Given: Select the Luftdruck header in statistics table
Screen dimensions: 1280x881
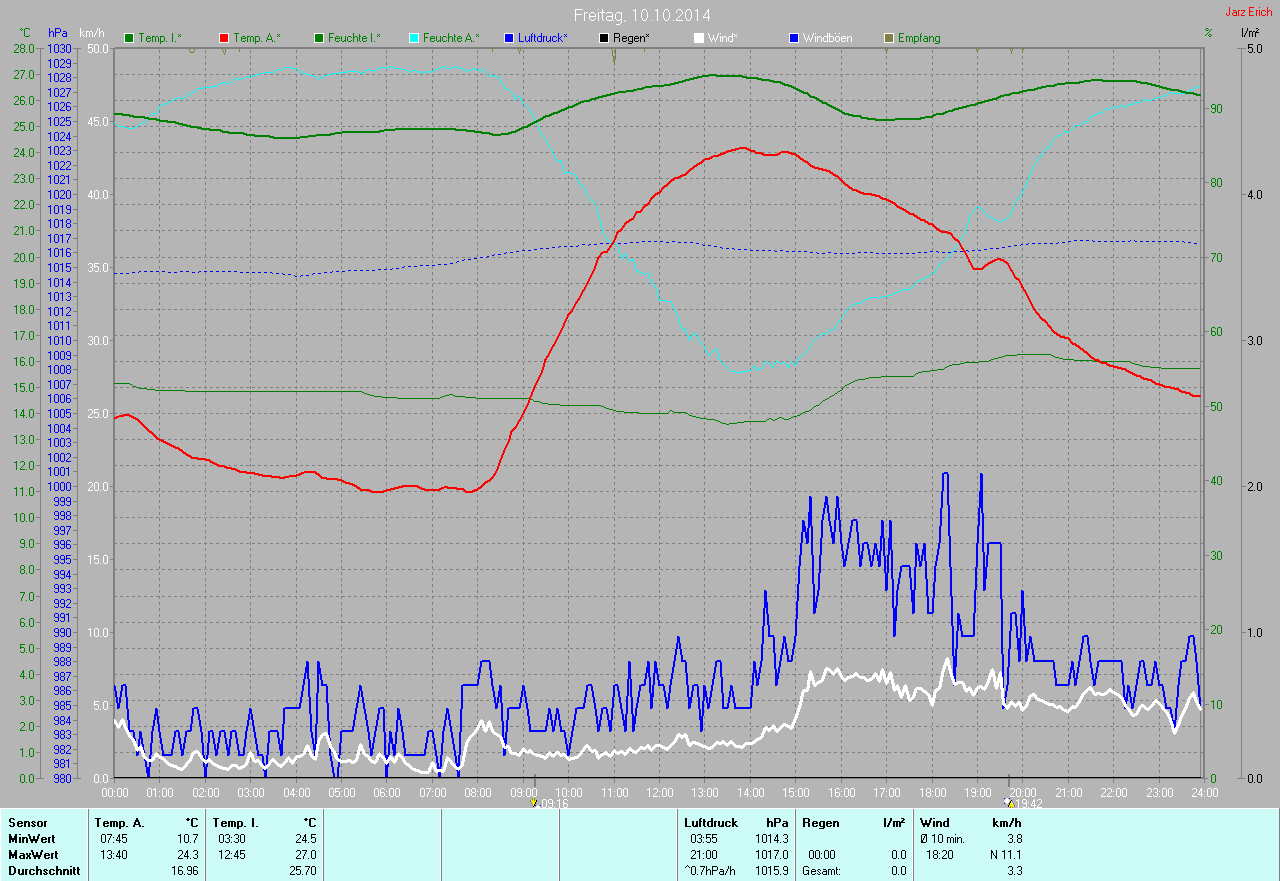Looking at the screenshot, I should pyautogui.click(x=711, y=823).
